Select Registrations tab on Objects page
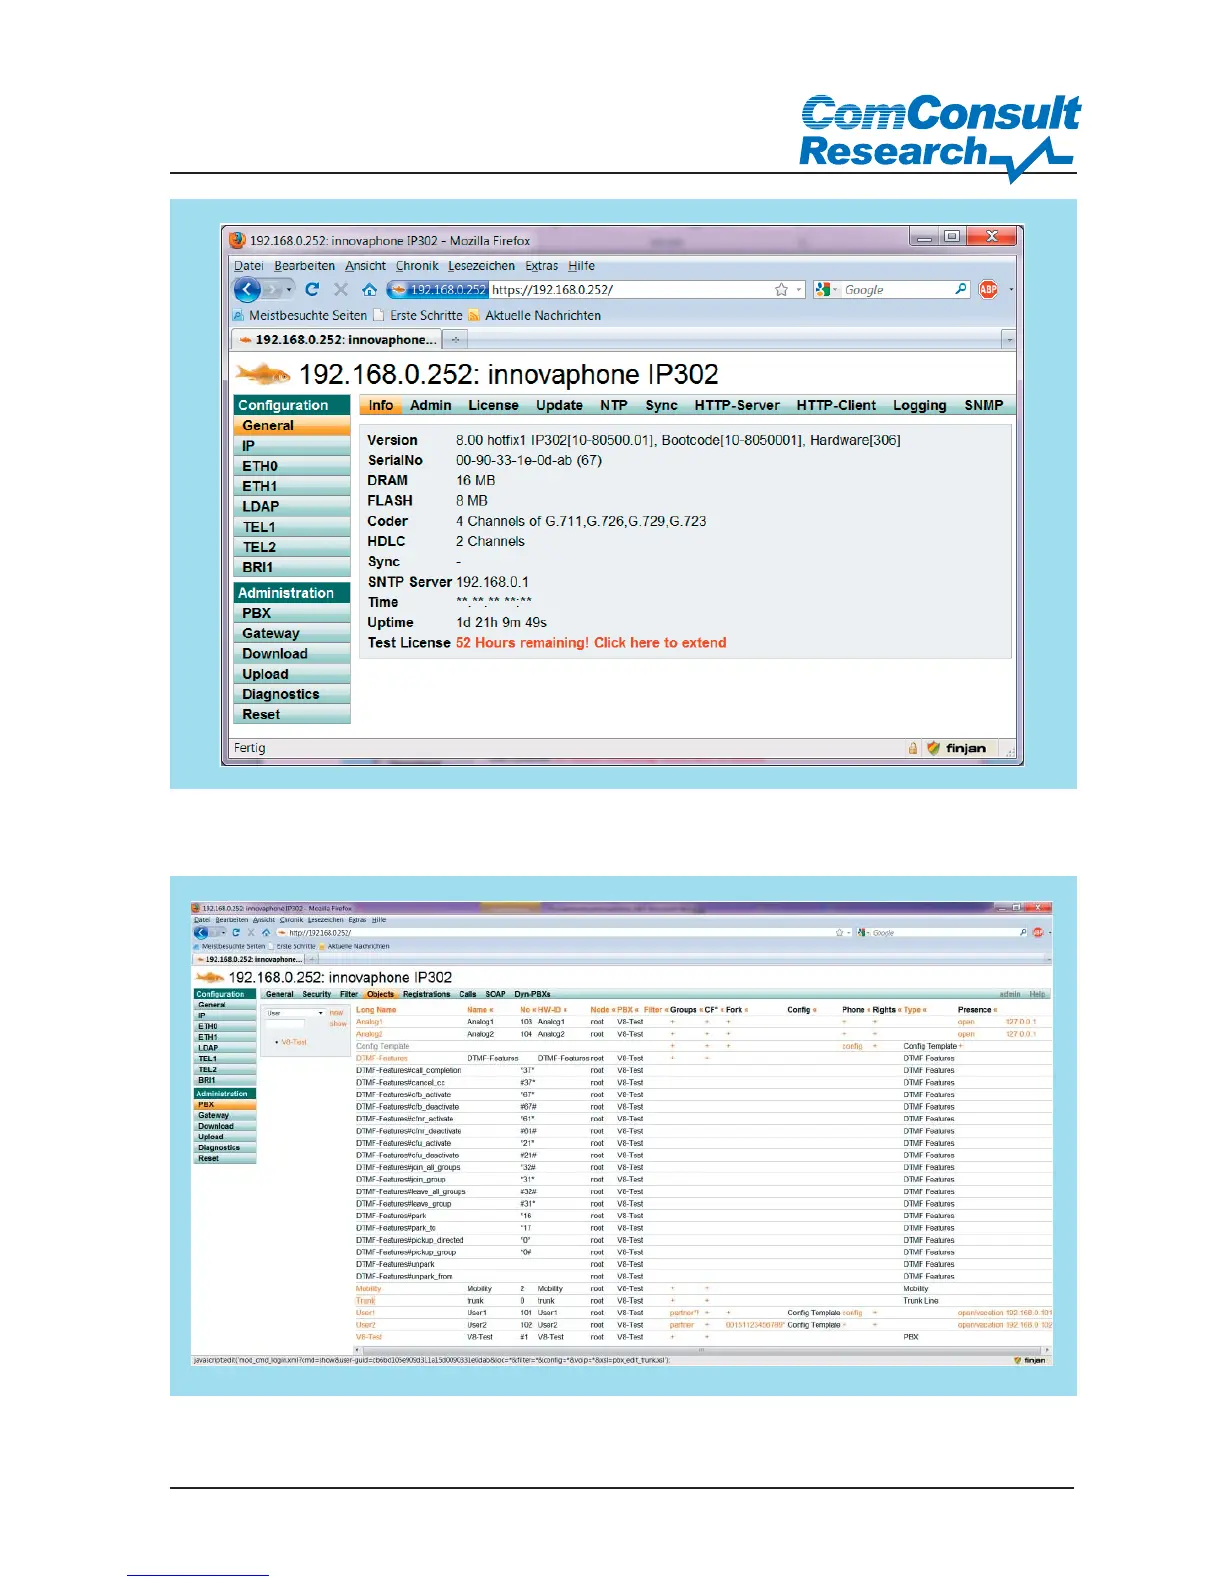 point(426,994)
